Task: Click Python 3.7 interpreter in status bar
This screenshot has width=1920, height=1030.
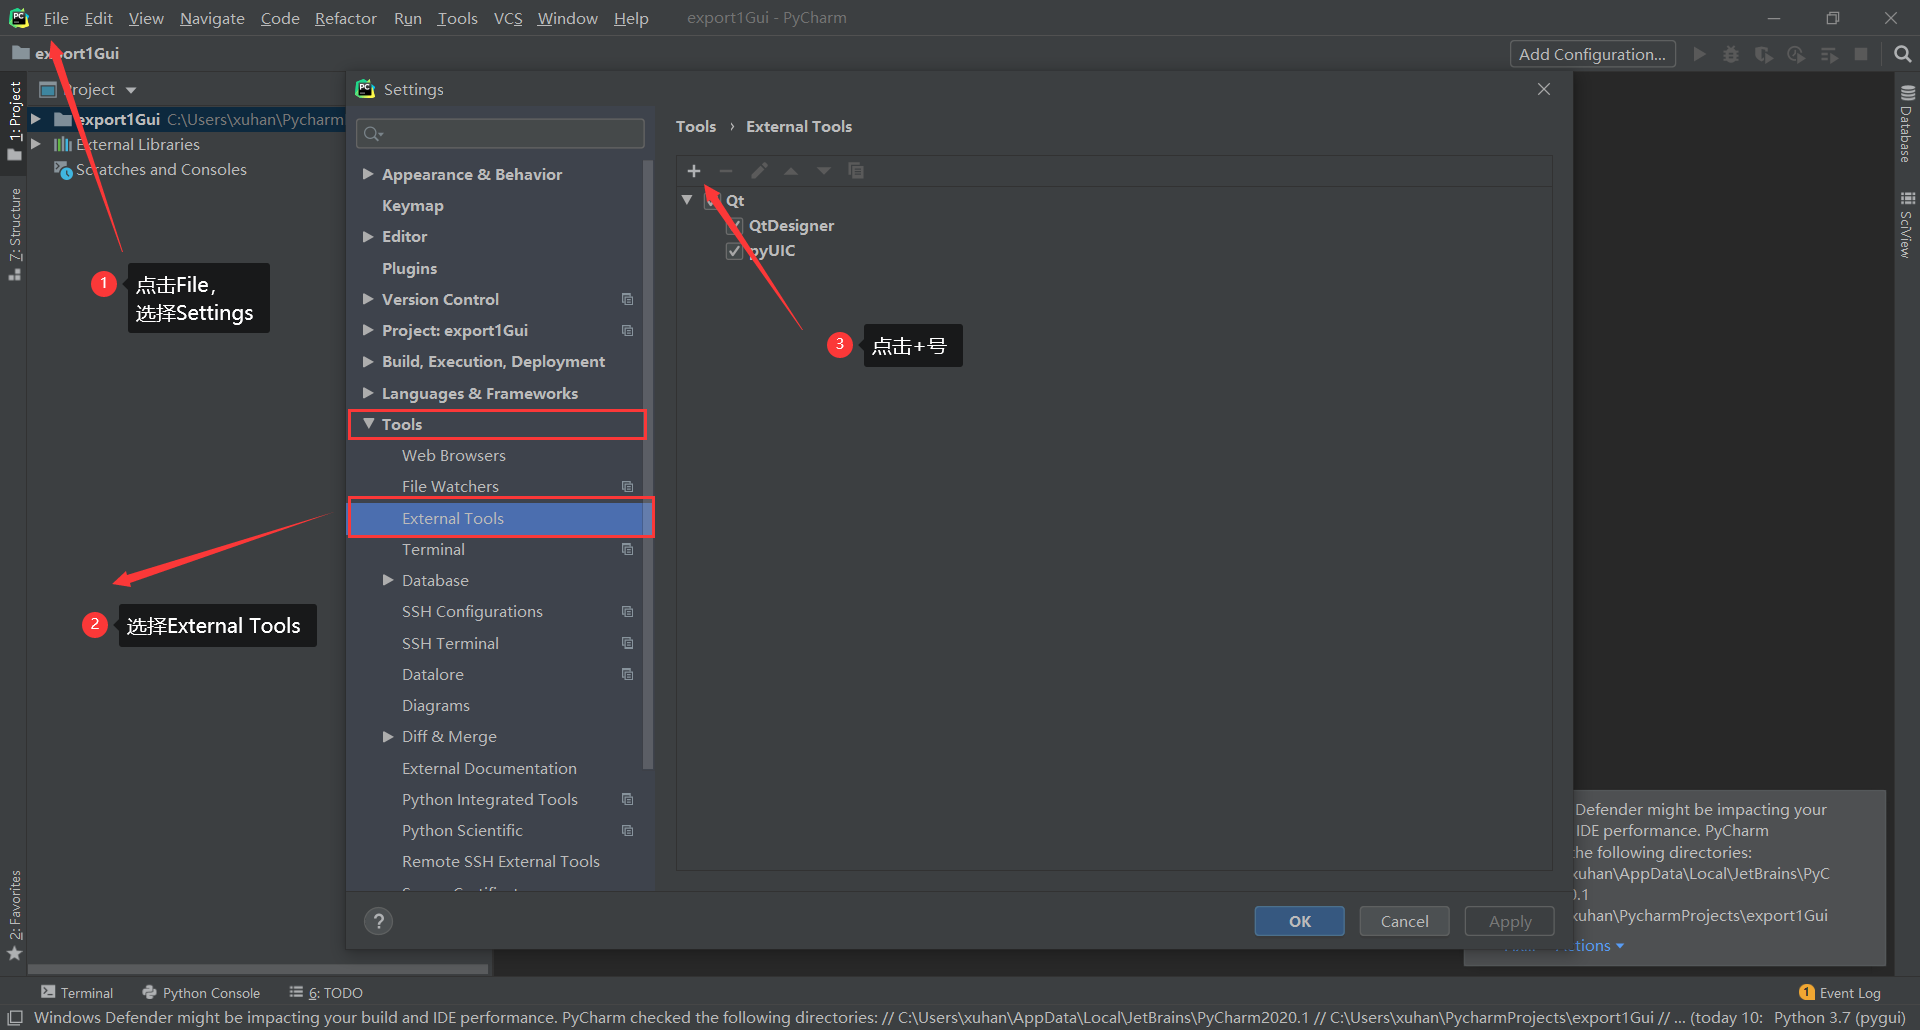Action: pos(1839,1018)
